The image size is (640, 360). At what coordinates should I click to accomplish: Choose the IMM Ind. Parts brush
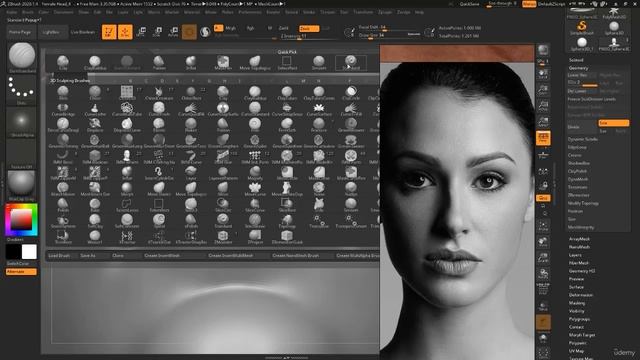click(255, 157)
